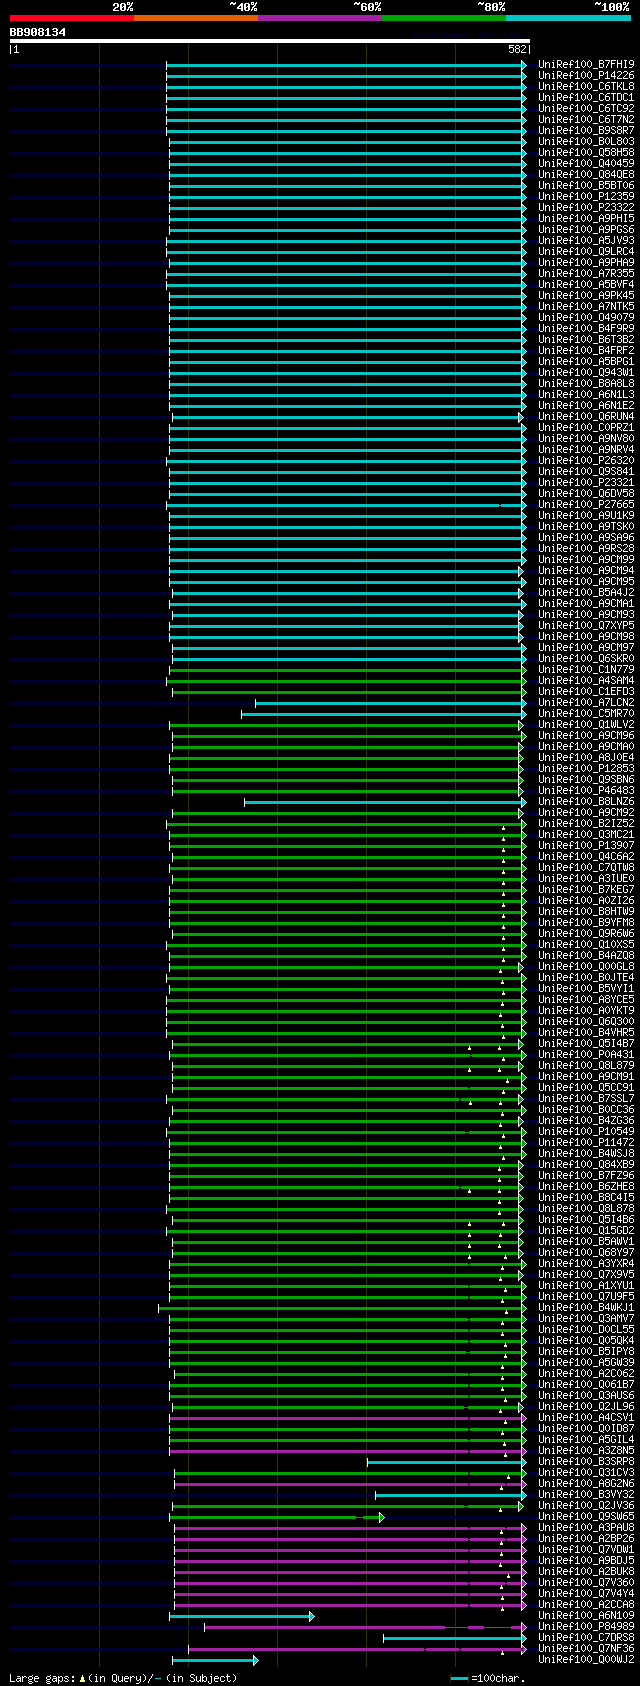640x1686 pixels.
Task: Click the green alignment bar for UniRef100_A4SAM4
Action: (x=346, y=681)
